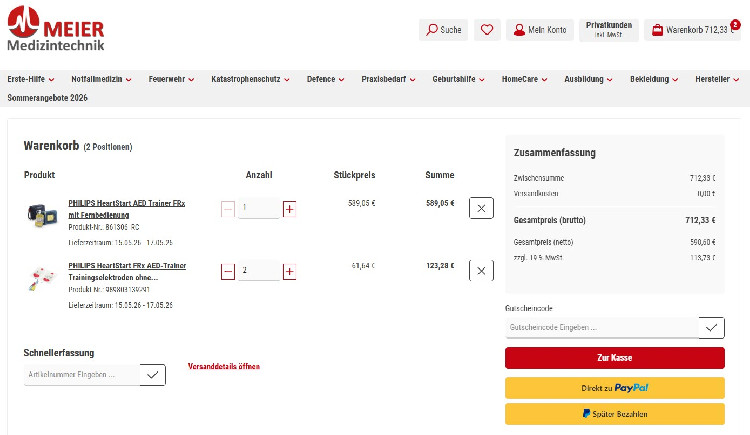This screenshot has width=750, height=435.
Task: Decrease quantity of AED Trainer FRx mit Fernbedienung
Action: point(228,209)
